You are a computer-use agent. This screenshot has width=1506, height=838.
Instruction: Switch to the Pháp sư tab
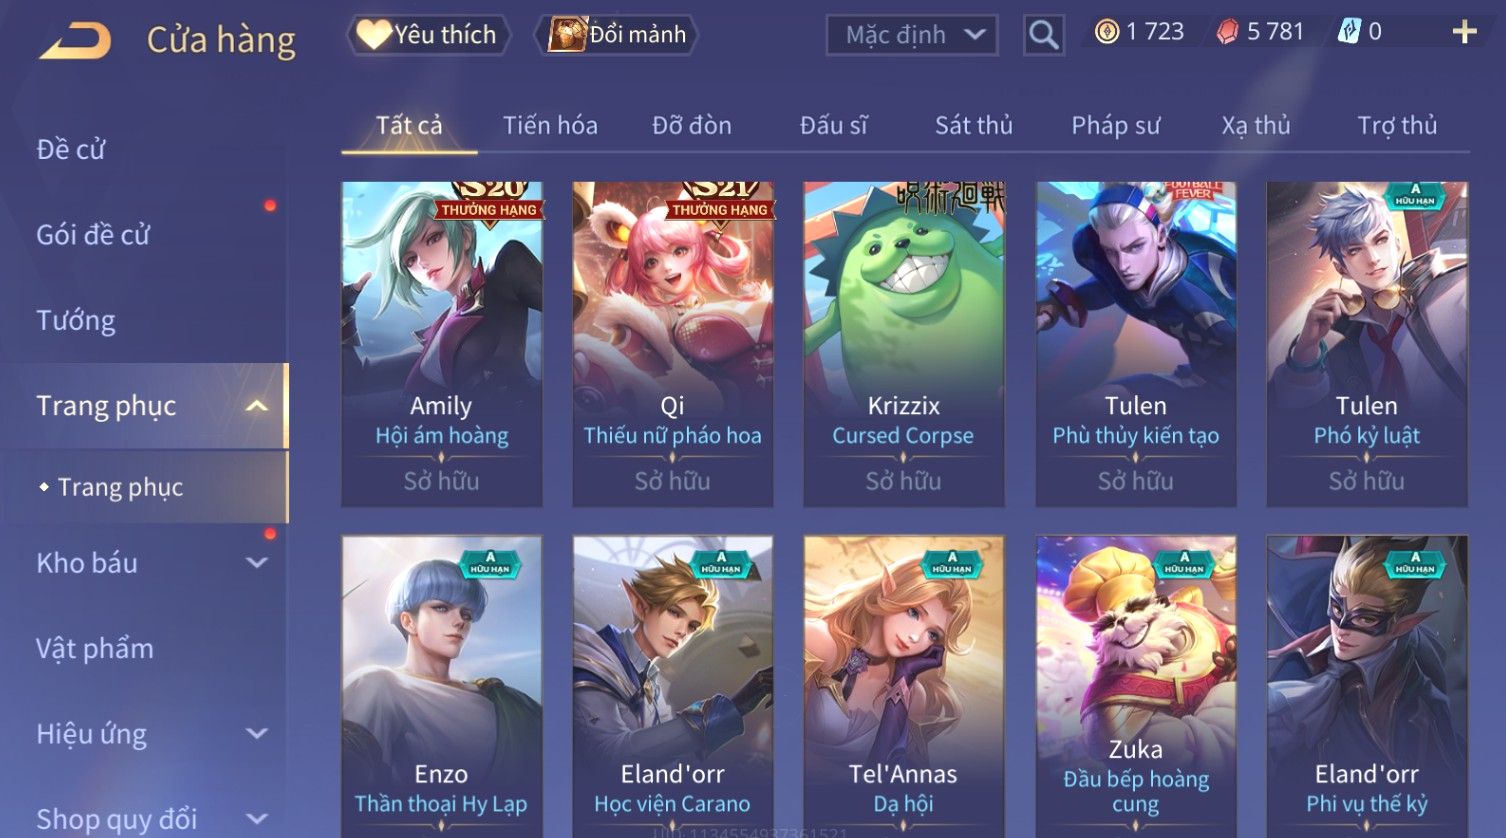1116,126
